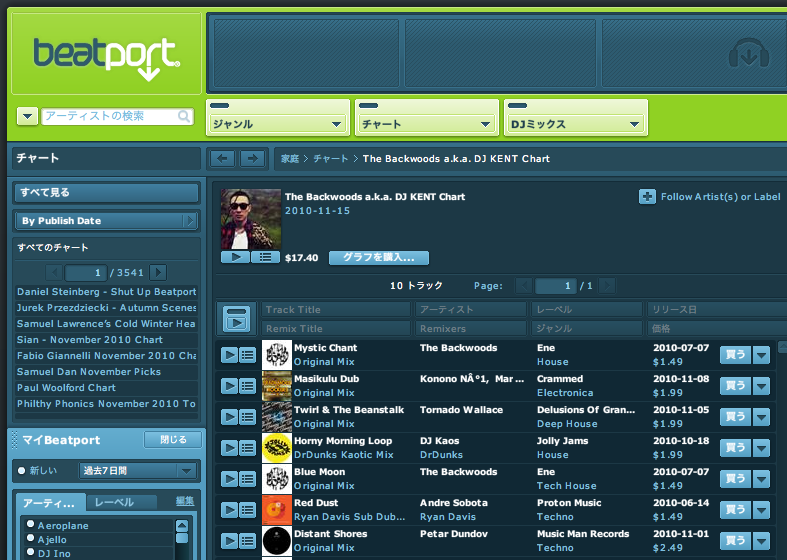Open the 過去7日間 period dropdown
Viewport: 787px width, 560px height.
138,471
